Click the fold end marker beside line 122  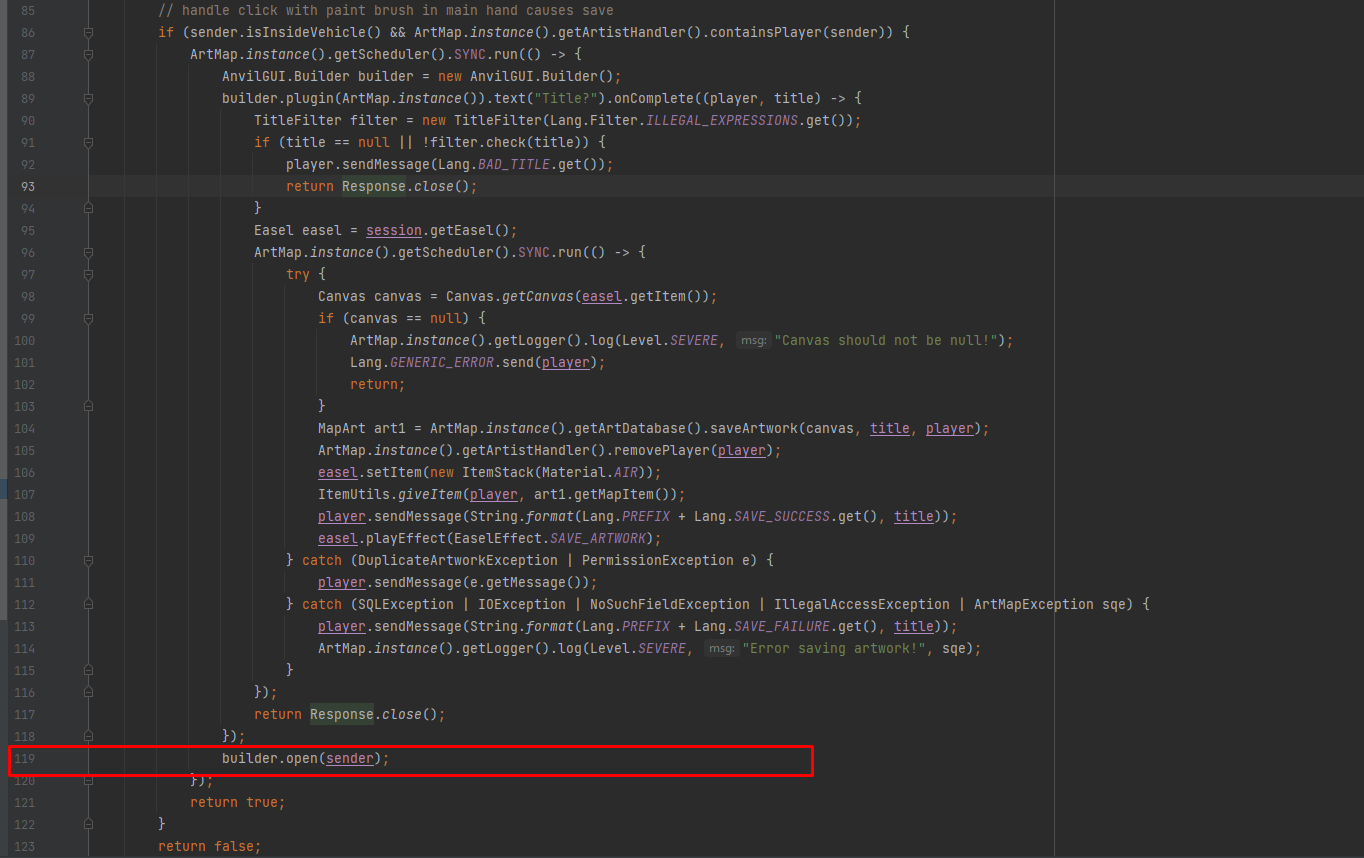tap(88, 824)
